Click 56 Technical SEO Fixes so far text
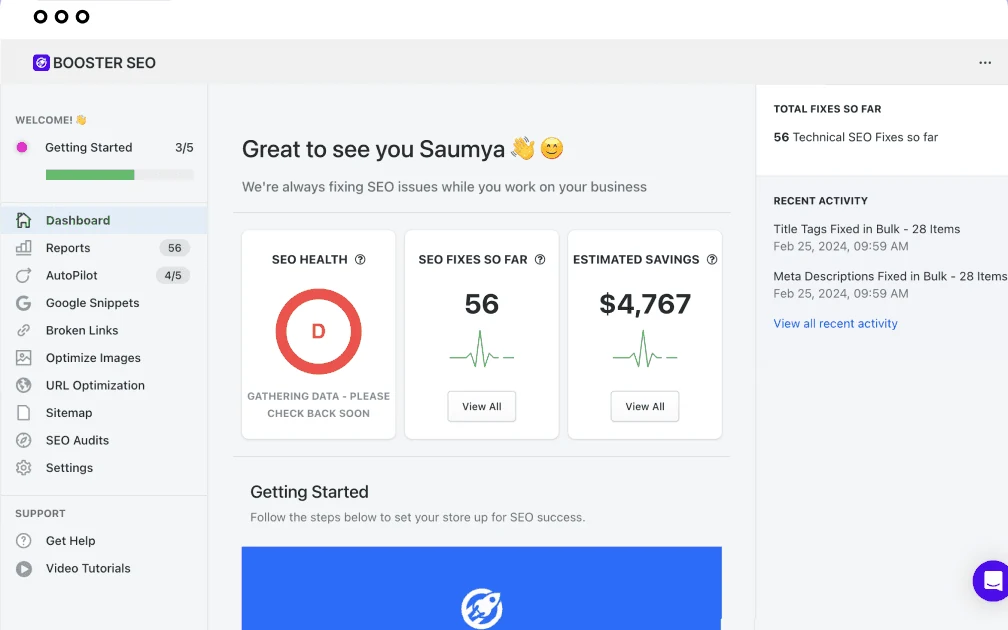This screenshot has height=630, width=1008. [856, 137]
